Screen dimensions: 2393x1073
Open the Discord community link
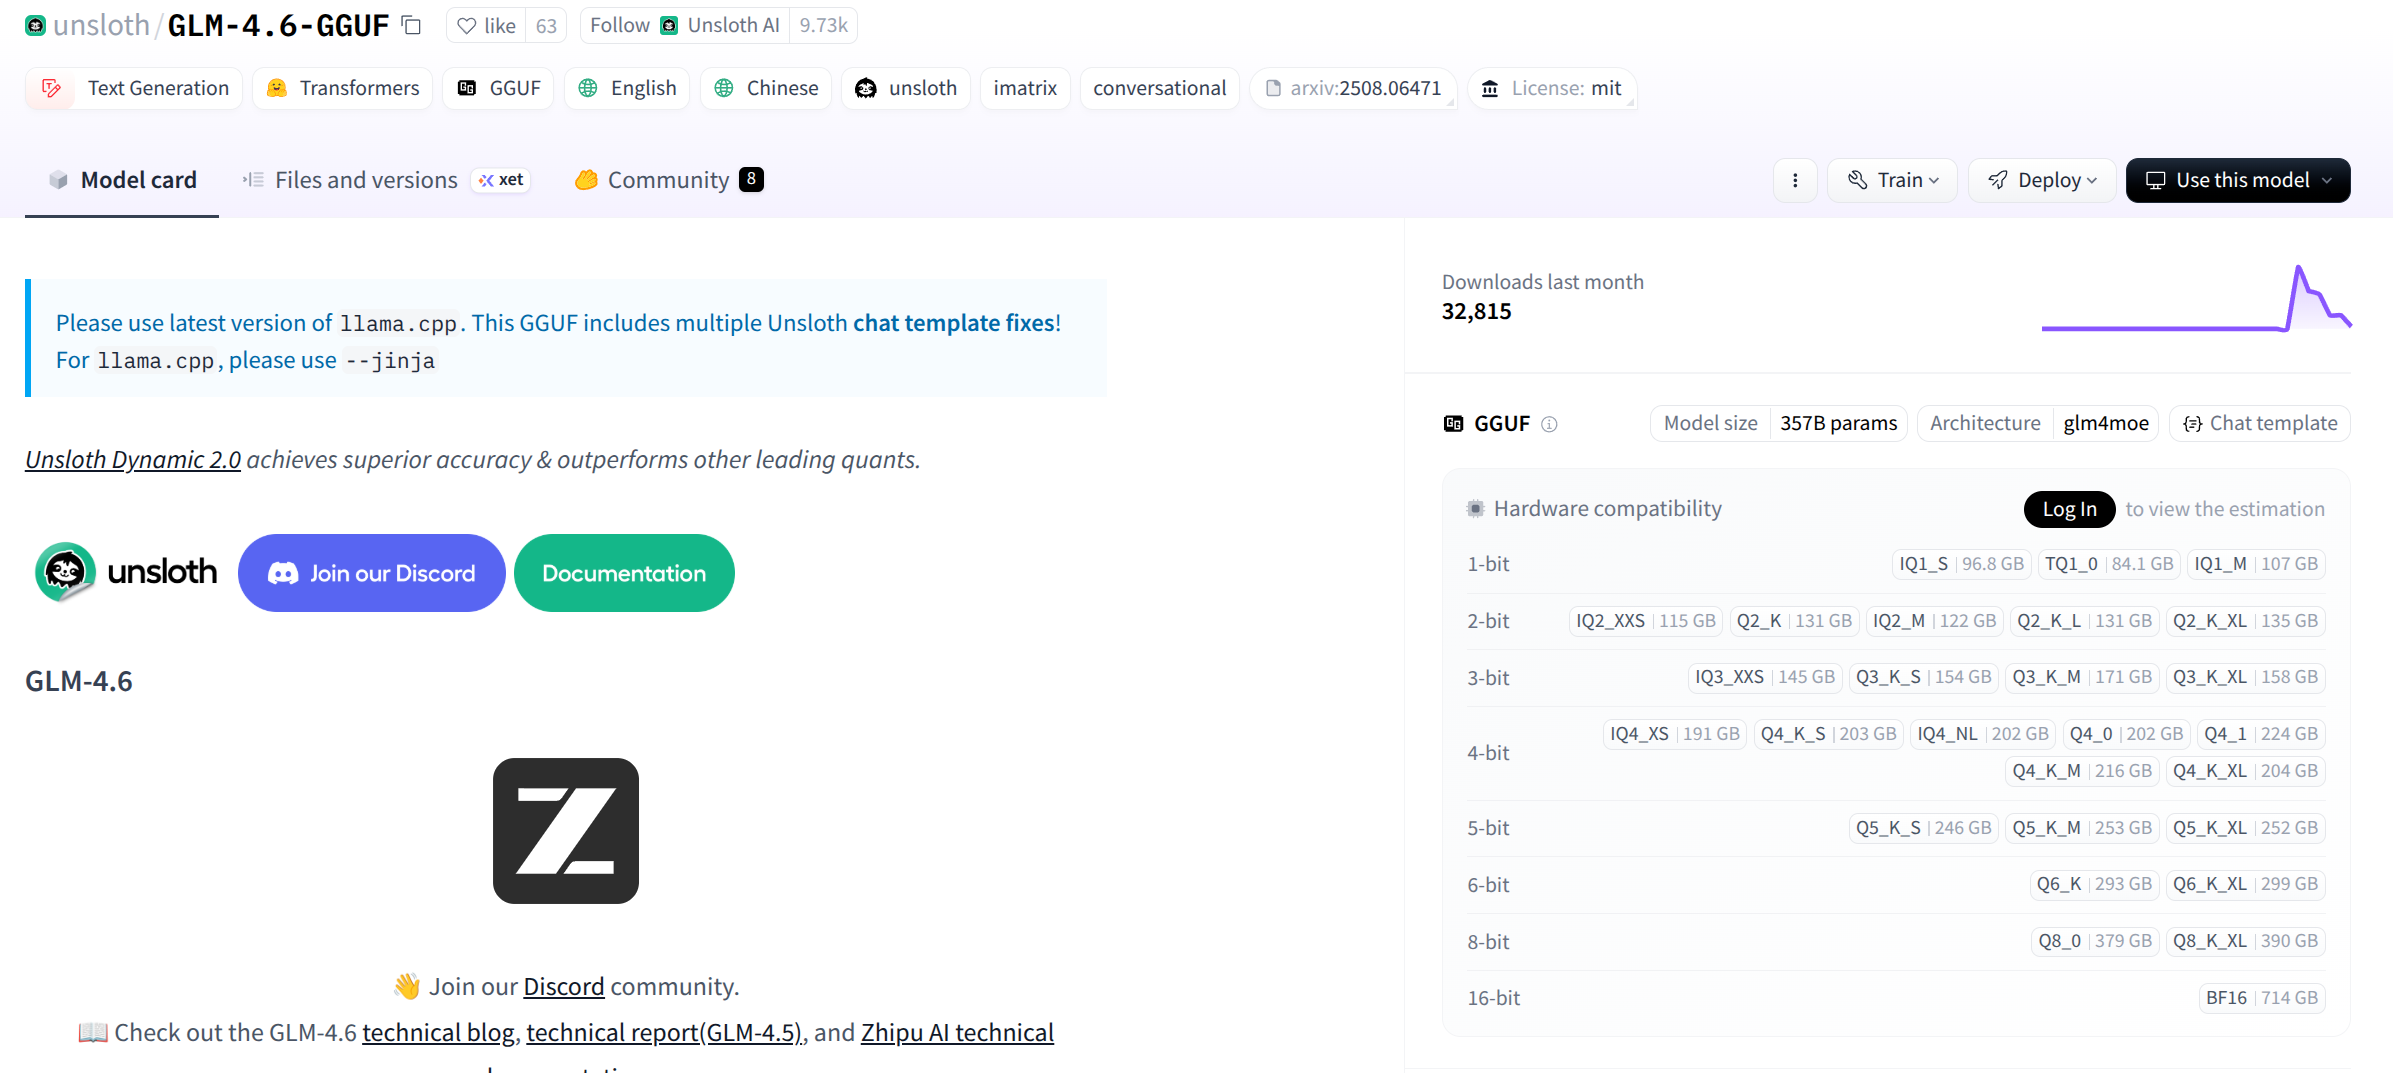[x=564, y=987]
